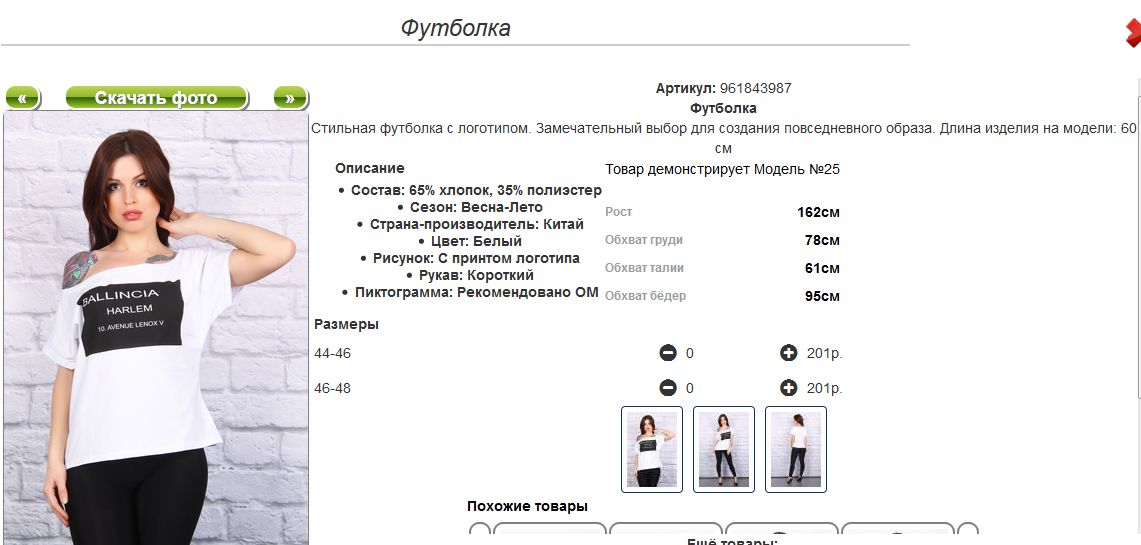The image size is (1141, 545).
Task: Decrease quantity for size 46-48
Action: tap(668, 388)
